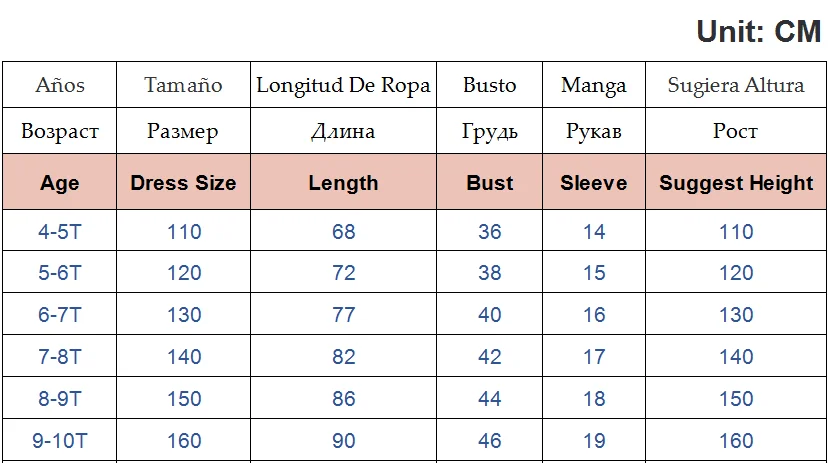
Task: Select the Spanish 'Tamaño' header cell
Action: [x=183, y=85]
